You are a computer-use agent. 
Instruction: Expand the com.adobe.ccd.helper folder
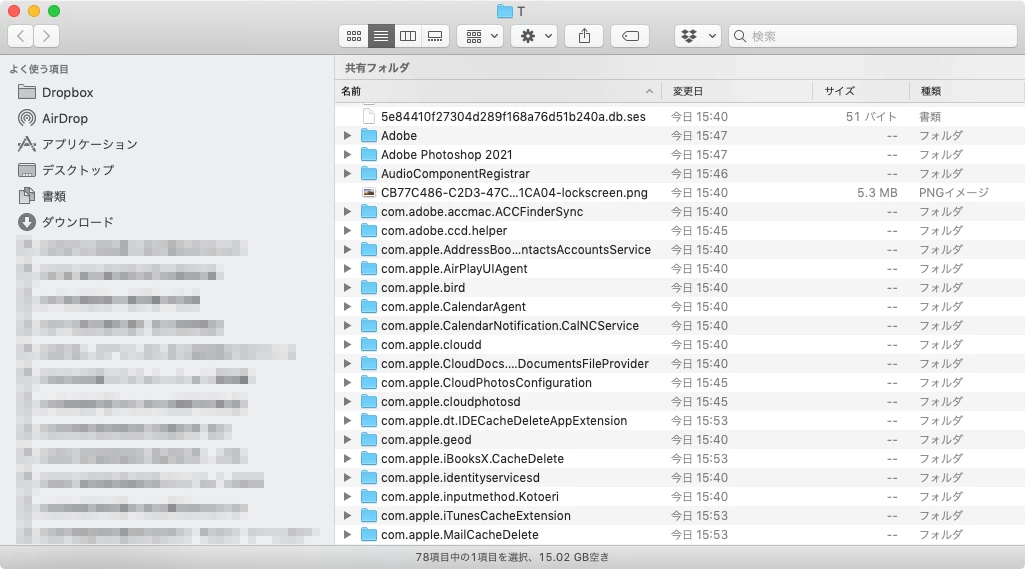point(347,230)
